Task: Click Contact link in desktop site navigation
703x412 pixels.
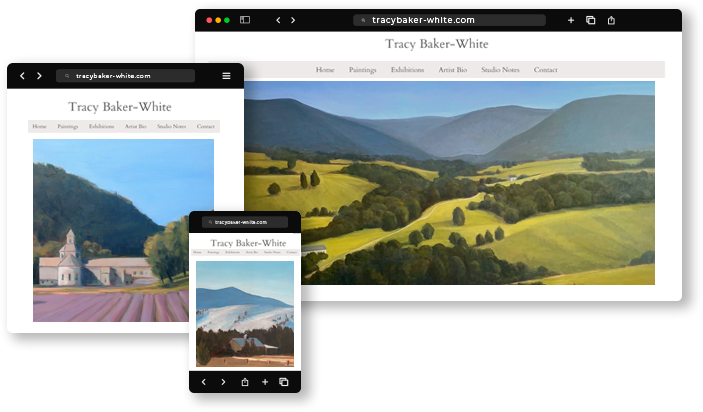Action: tap(545, 70)
